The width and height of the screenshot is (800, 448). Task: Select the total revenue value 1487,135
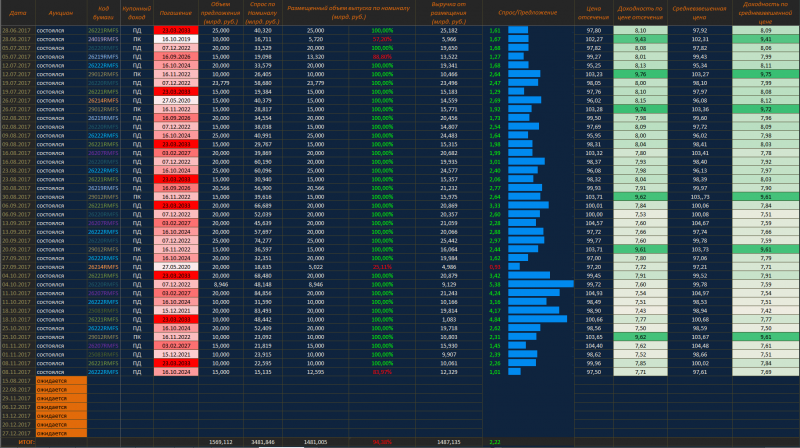point(449,441)
